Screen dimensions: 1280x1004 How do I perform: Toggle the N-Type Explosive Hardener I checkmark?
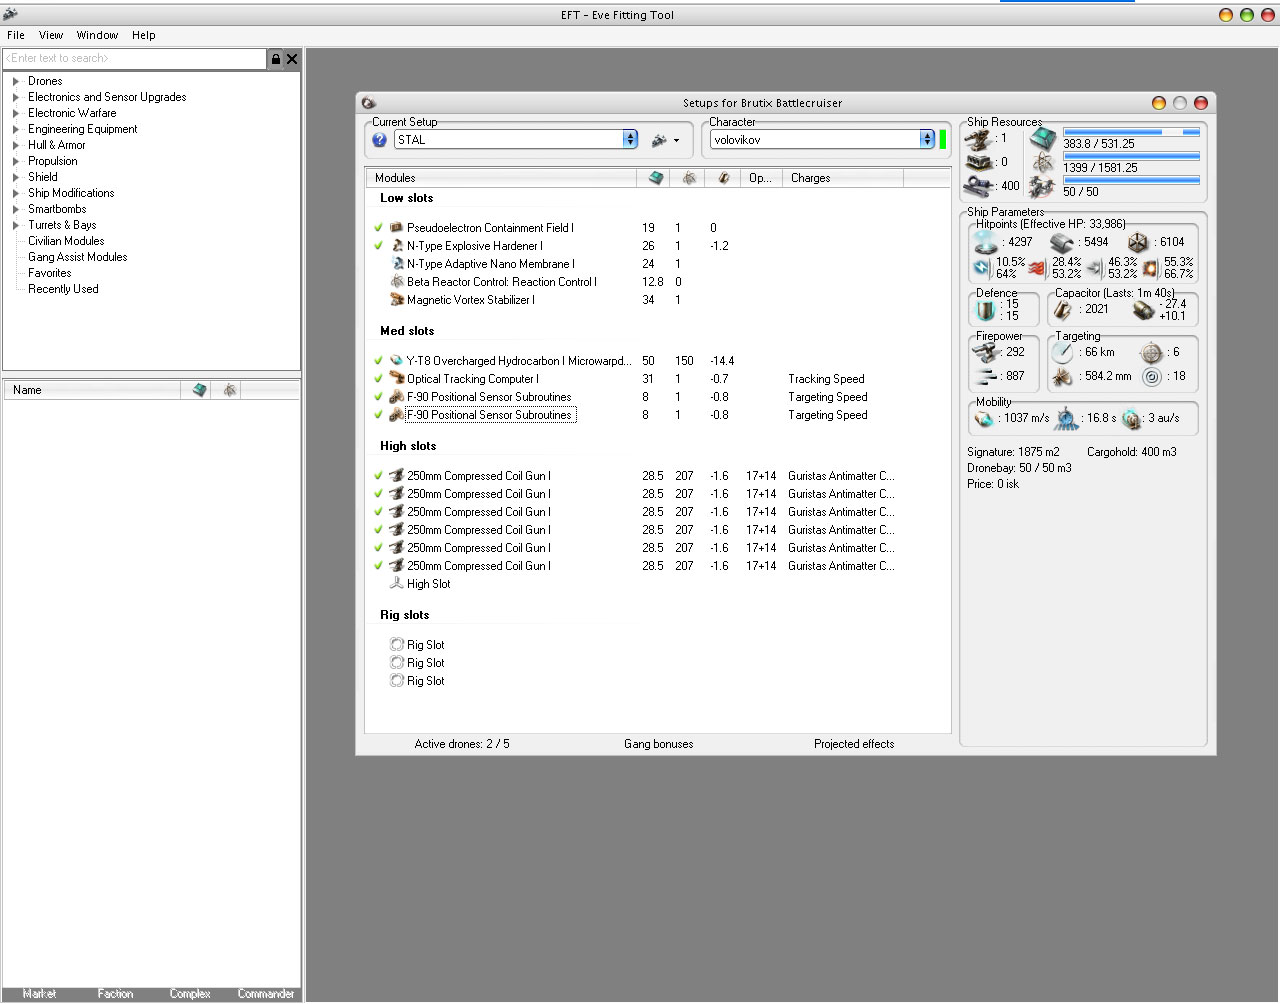379,246
